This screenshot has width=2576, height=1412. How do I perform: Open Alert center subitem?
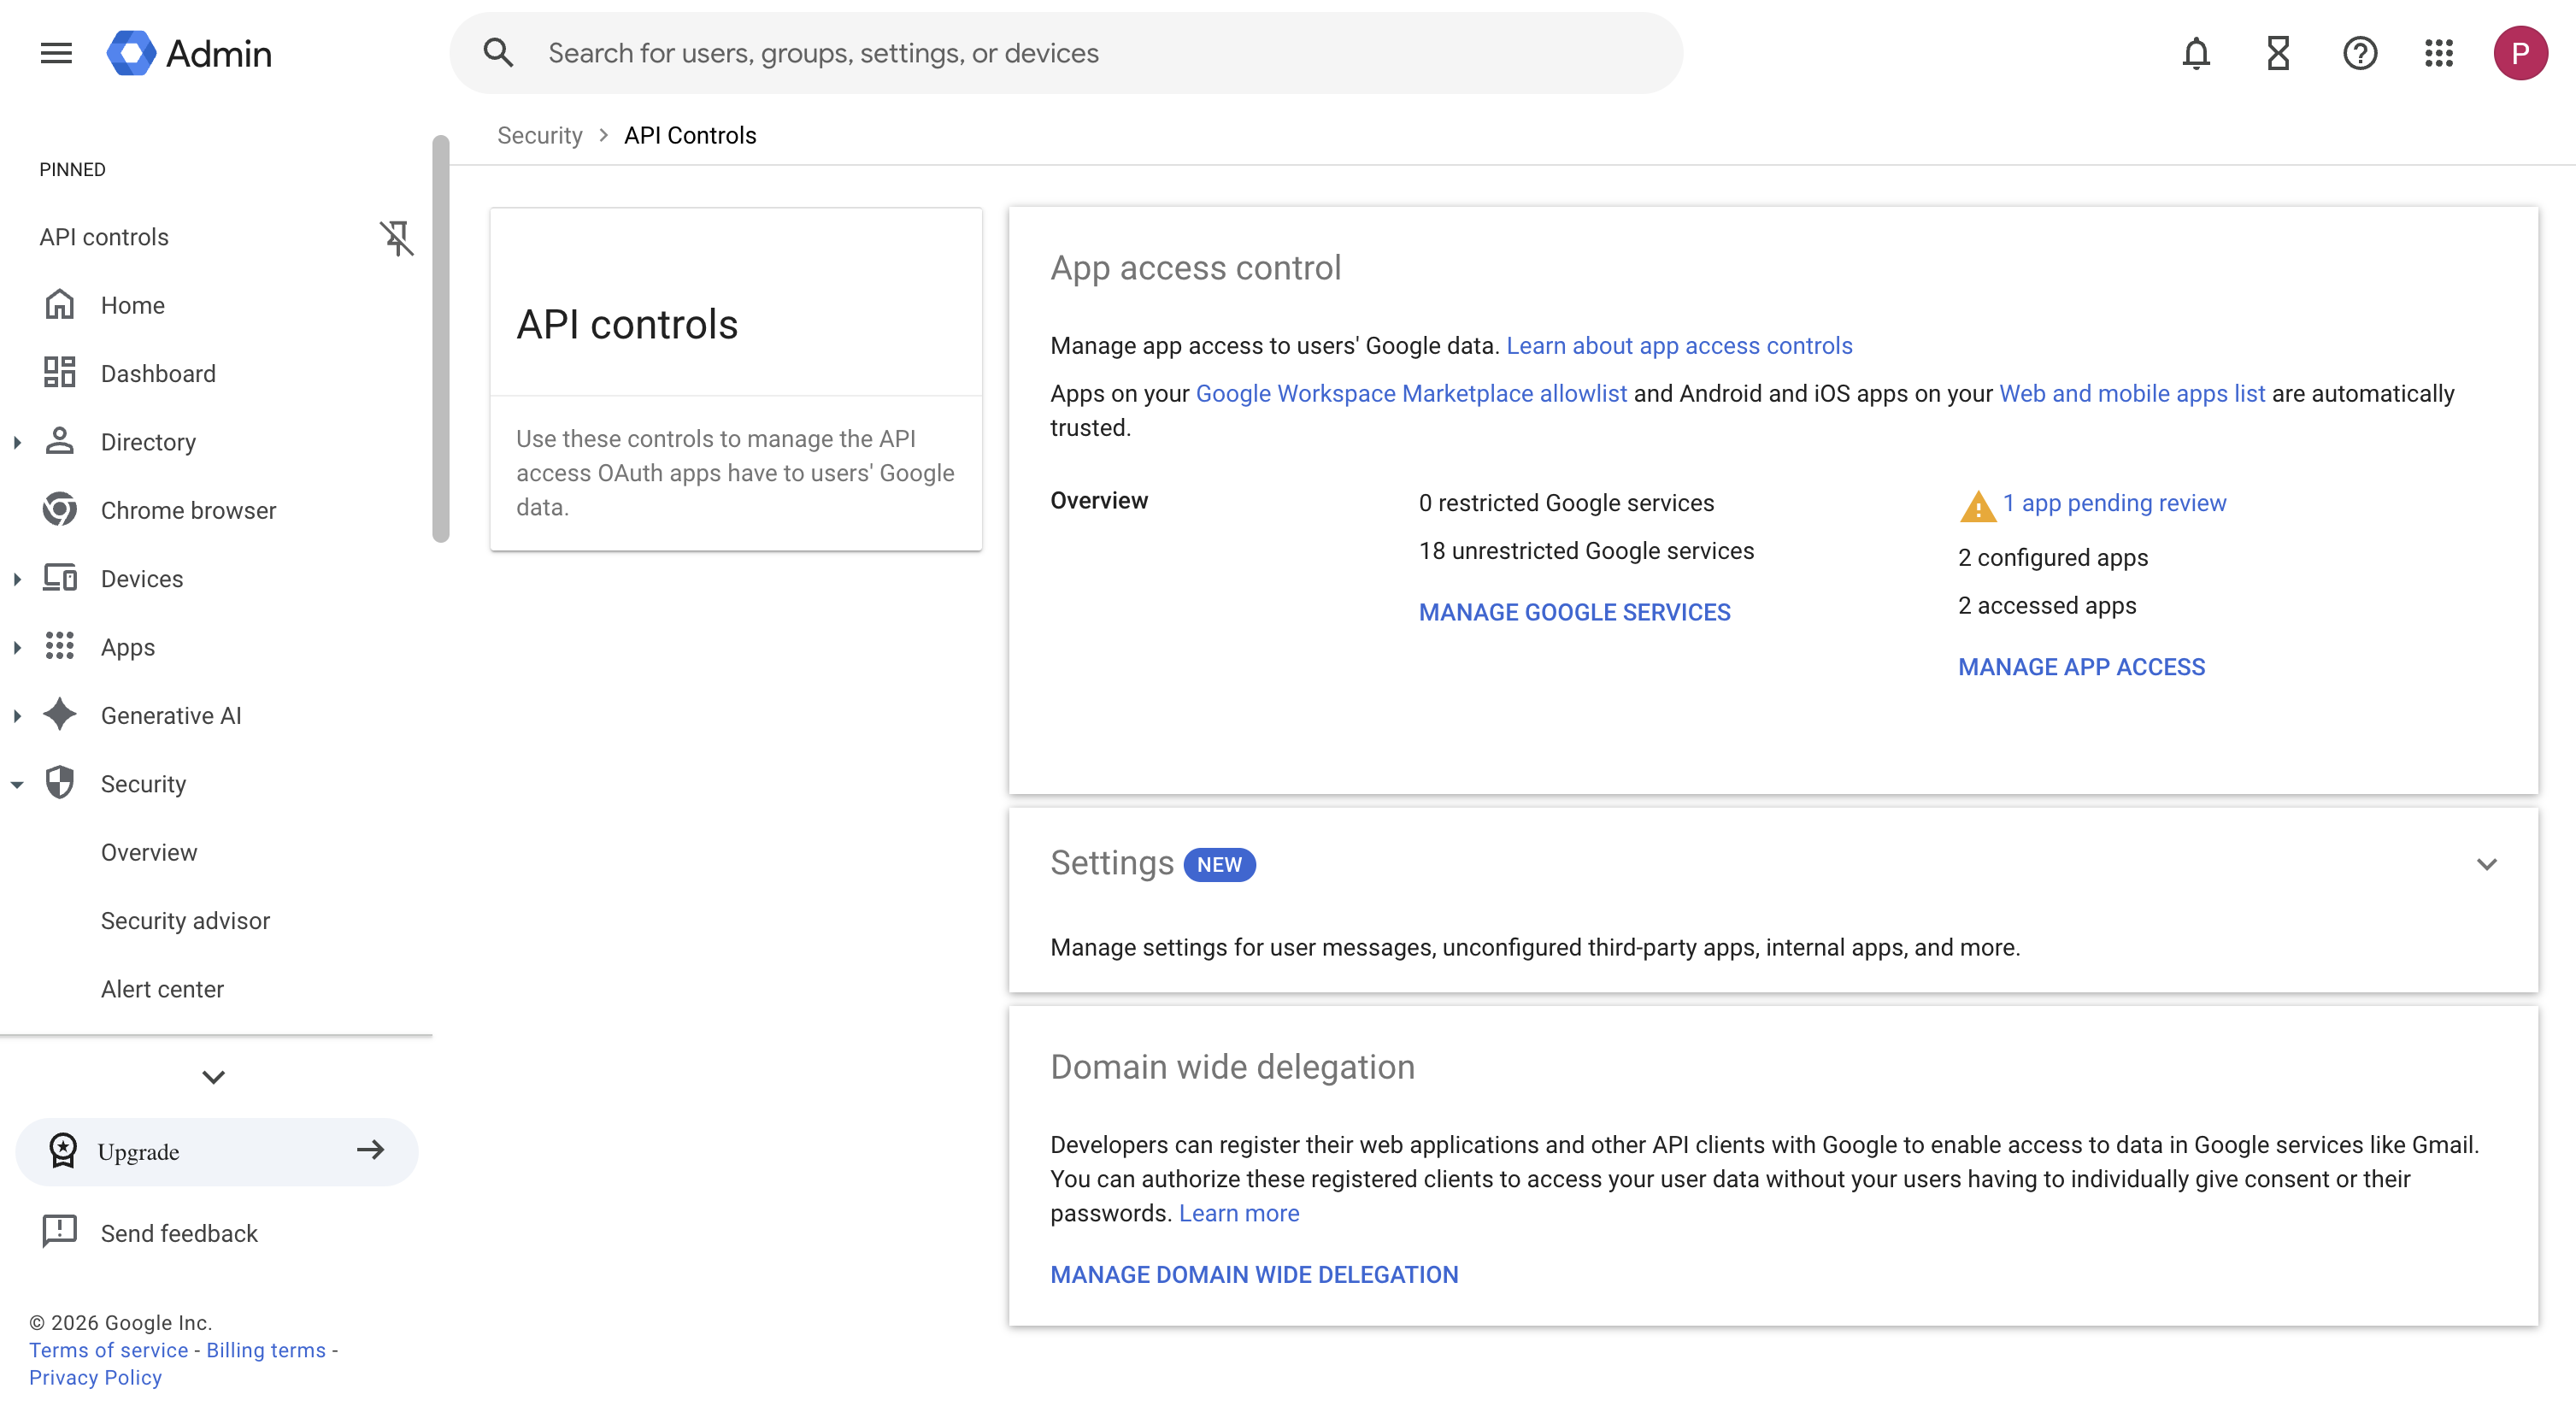(x=162, y=989)
